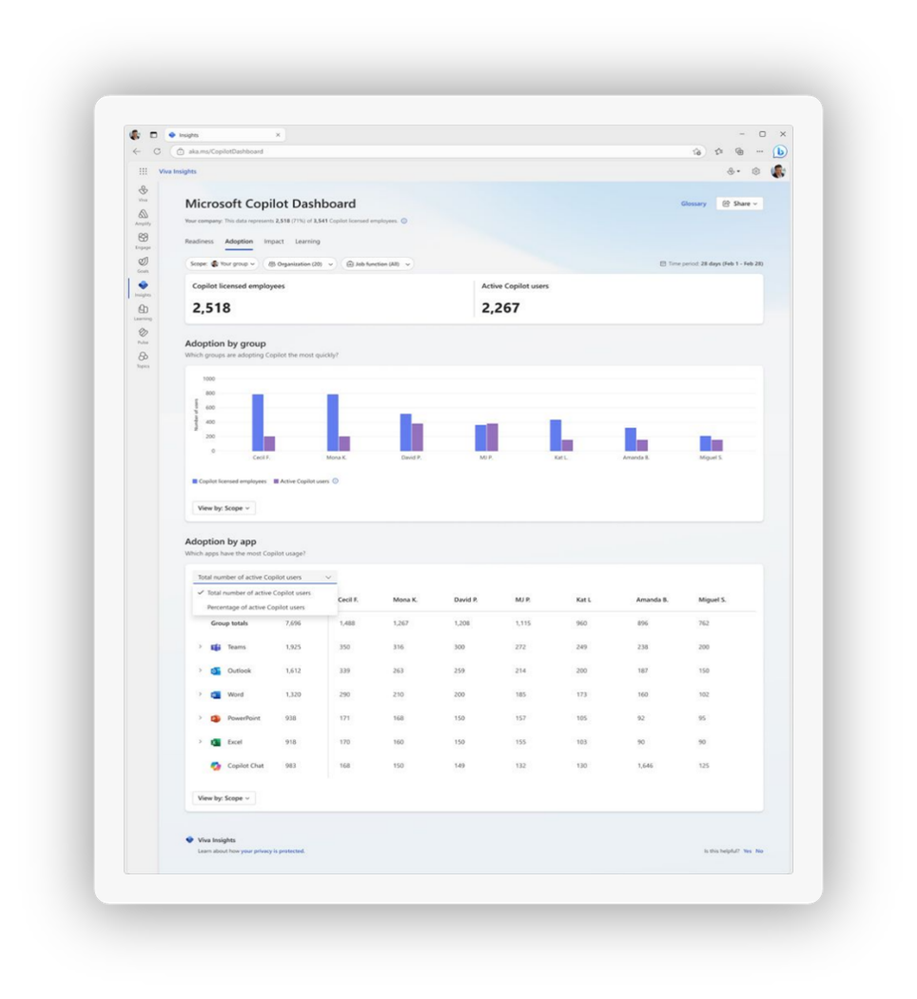Open View by: Scope below the app table
This screenshot has width=917, height=999.
(224, 798)
